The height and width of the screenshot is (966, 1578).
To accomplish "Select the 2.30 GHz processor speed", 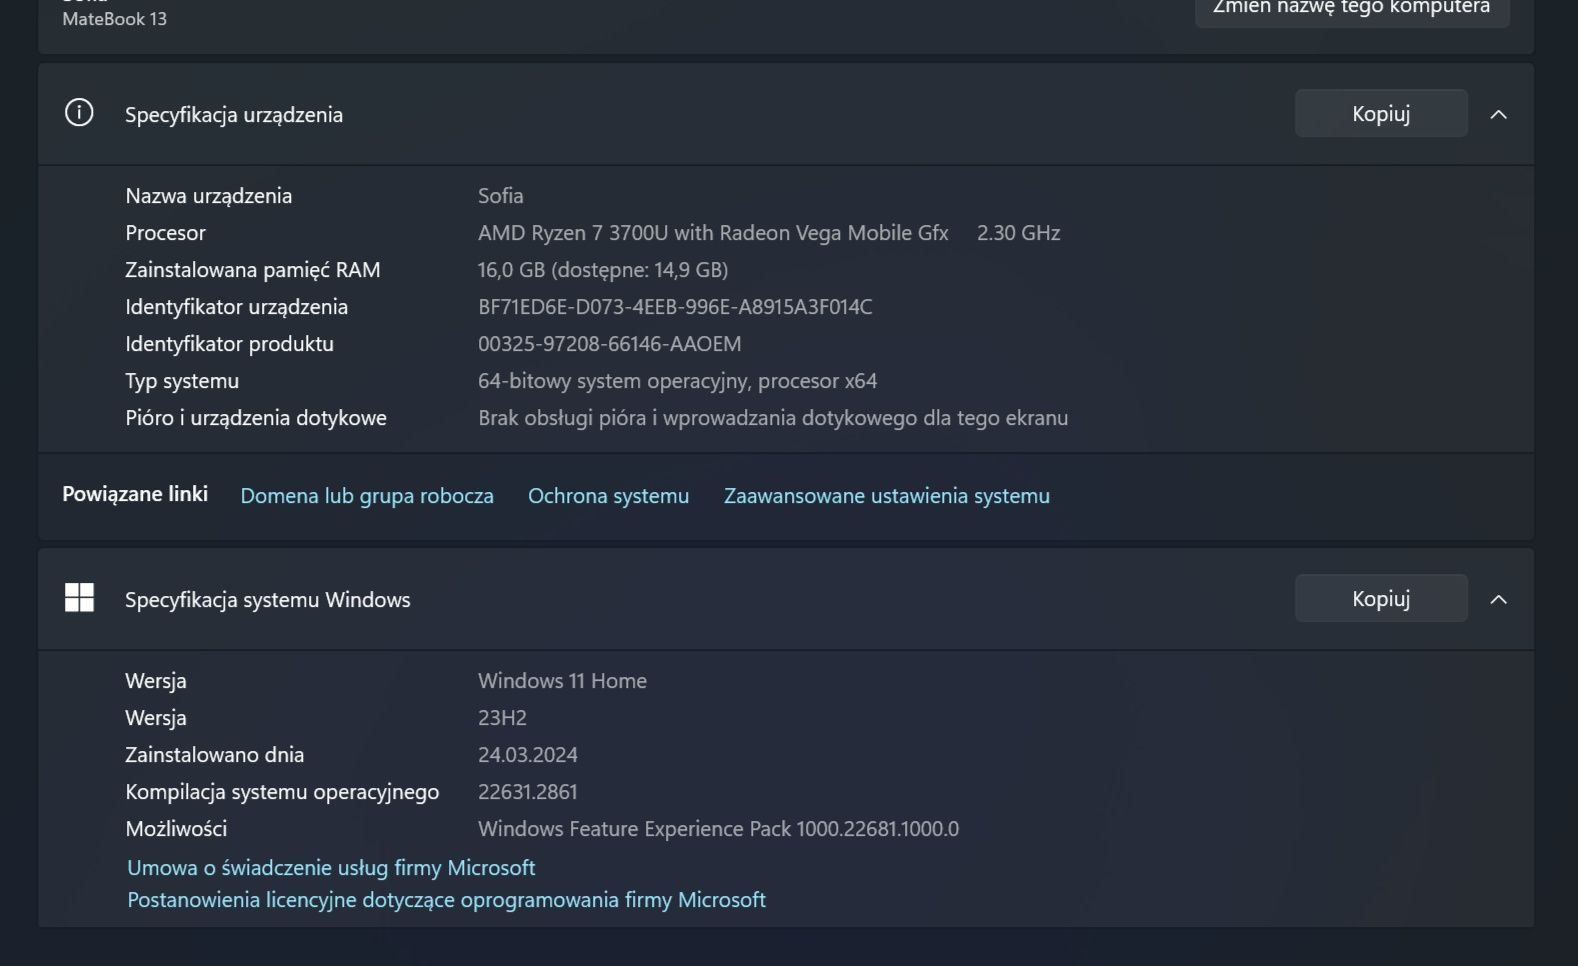I will click(1018, 233).
